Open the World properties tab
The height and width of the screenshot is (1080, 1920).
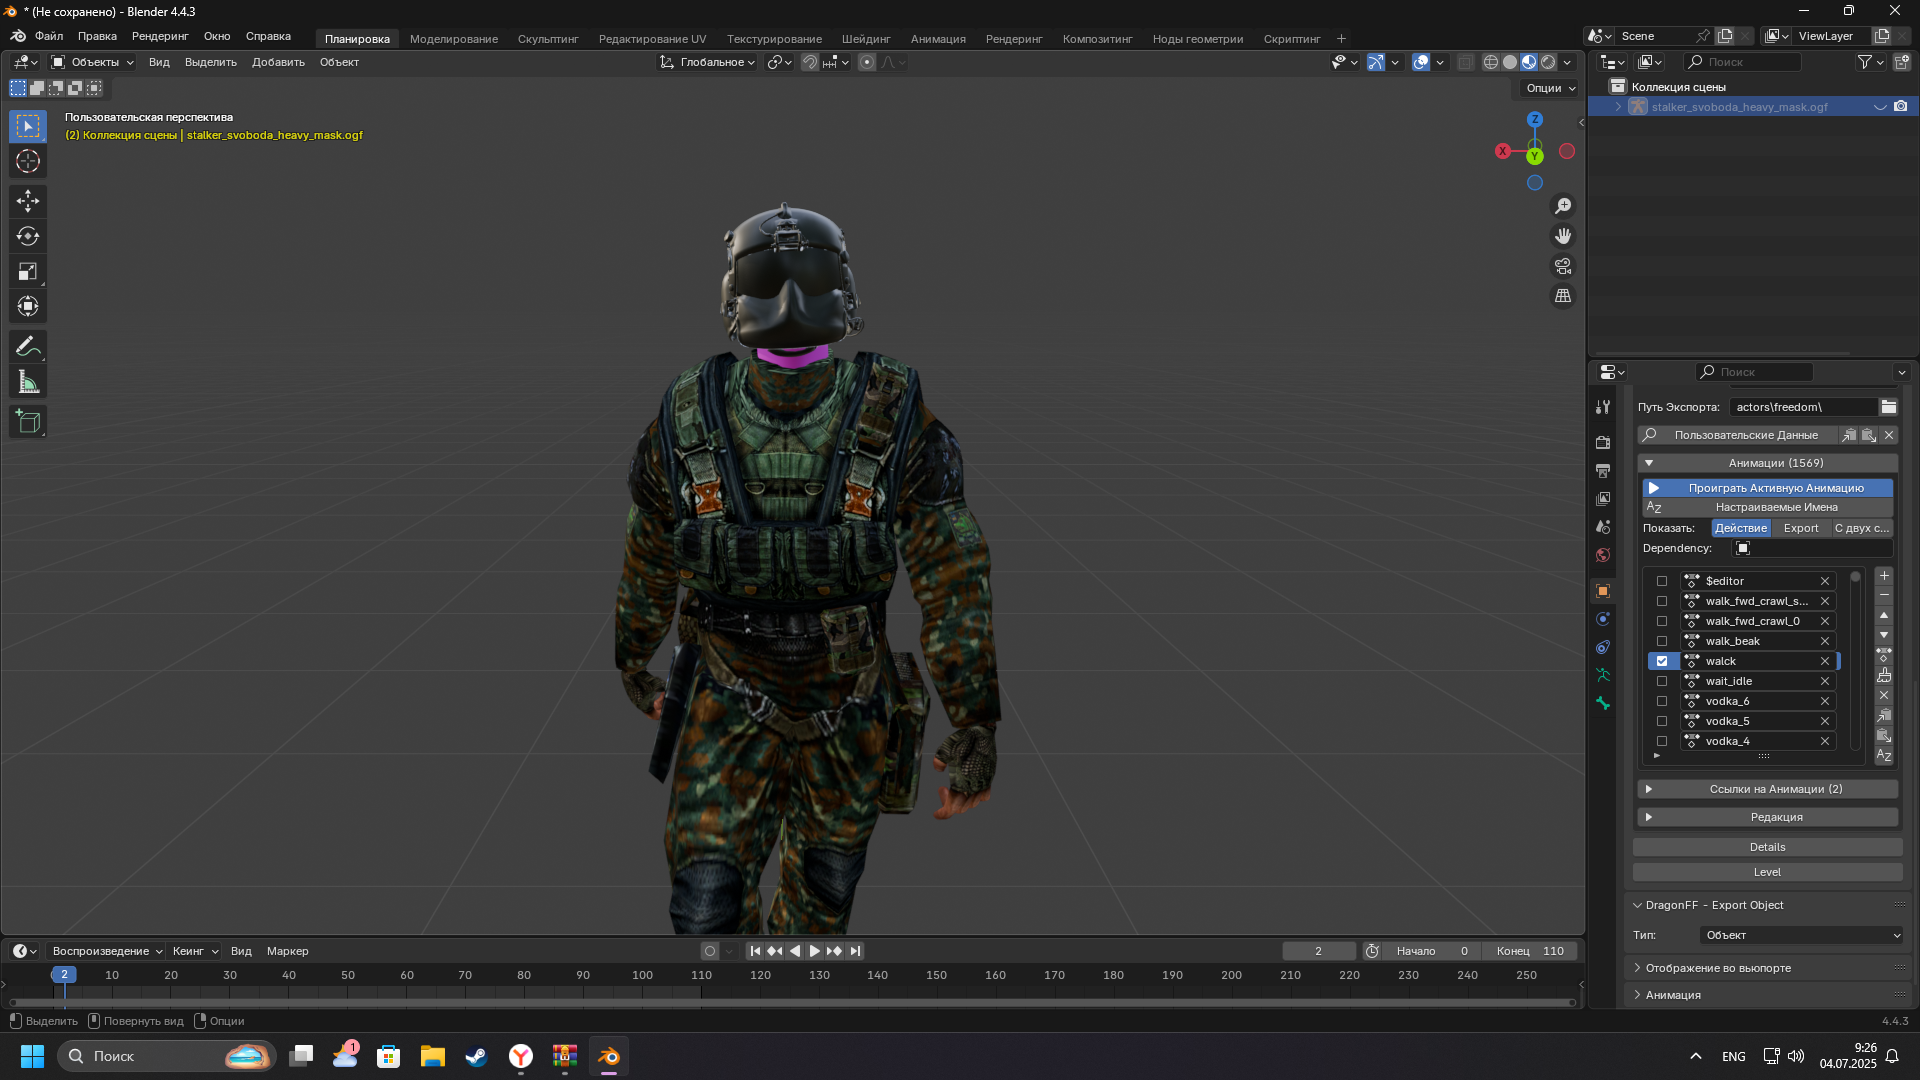click(x=1603, y=555)
